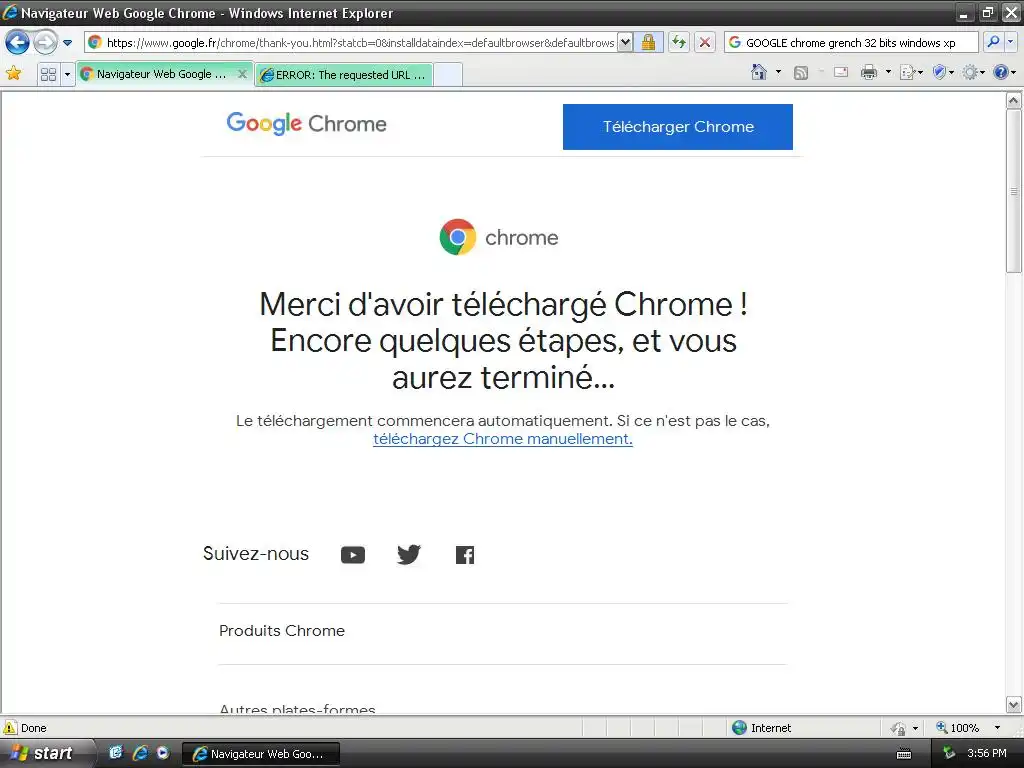Open the Print options dropdown arrow
Viewport: 1024px width, 768px height.
tap(888, 72)
